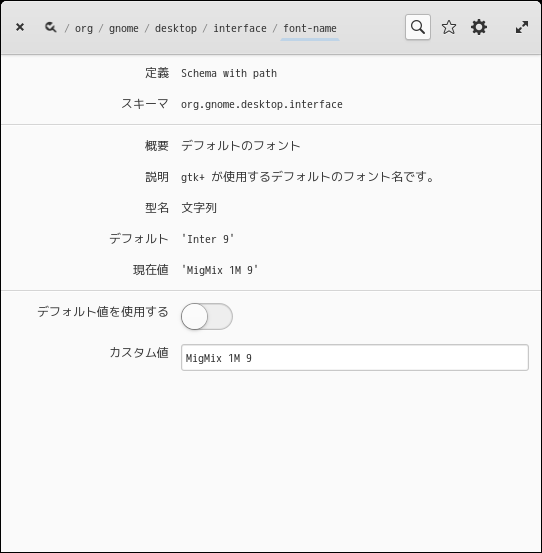Click the description starting with 'gtk+'
The height and width of the screenshot is (553, 542).
click(307, 177)
